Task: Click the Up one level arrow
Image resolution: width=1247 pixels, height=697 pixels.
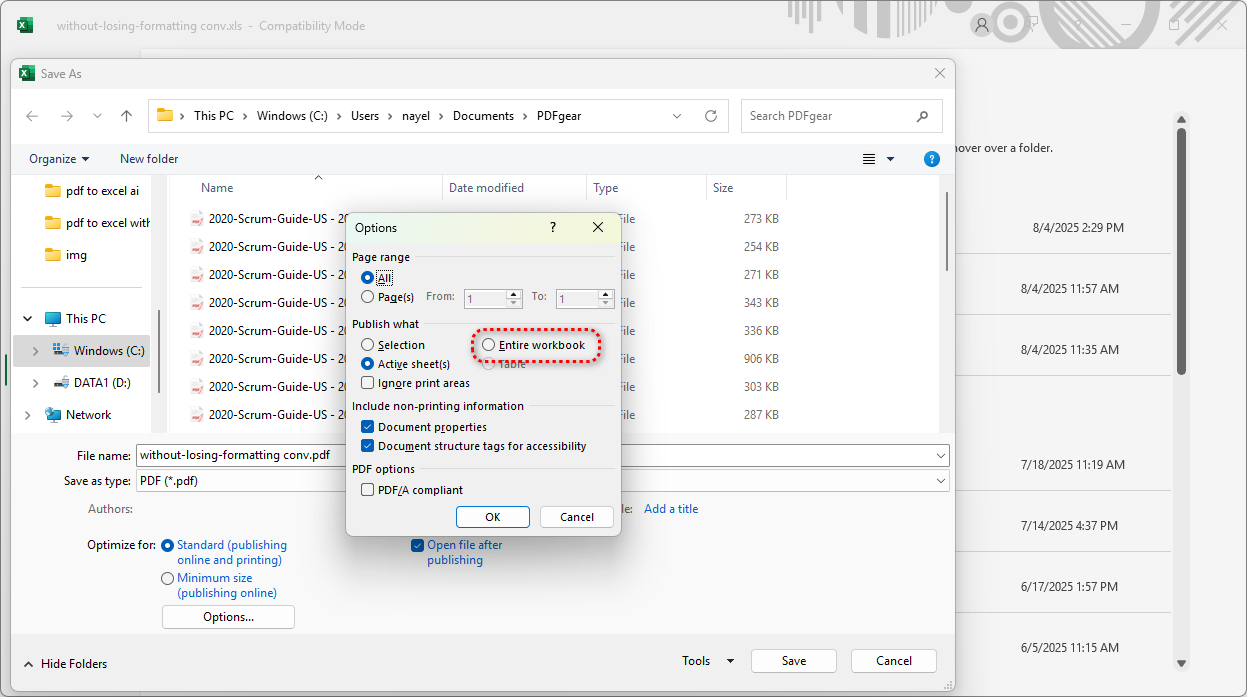Action: pyautogui.click(x=126, y=116)
